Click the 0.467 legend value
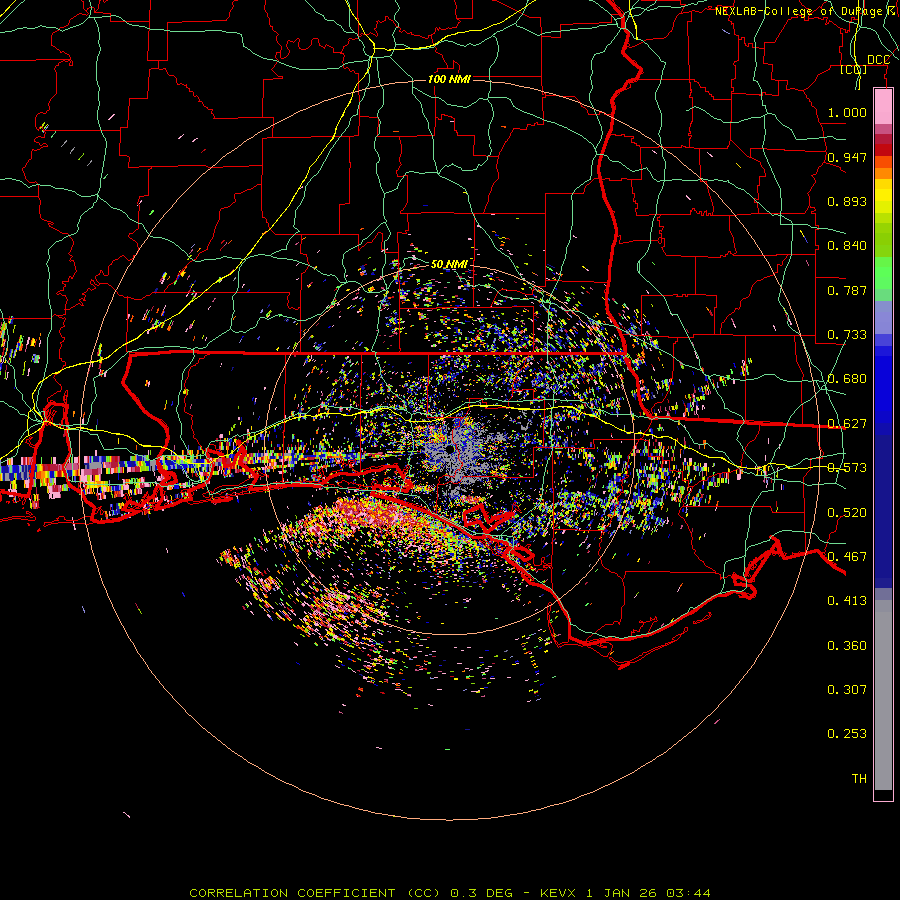The height and width of the screenshot is (900, 900). pos(847,557)
